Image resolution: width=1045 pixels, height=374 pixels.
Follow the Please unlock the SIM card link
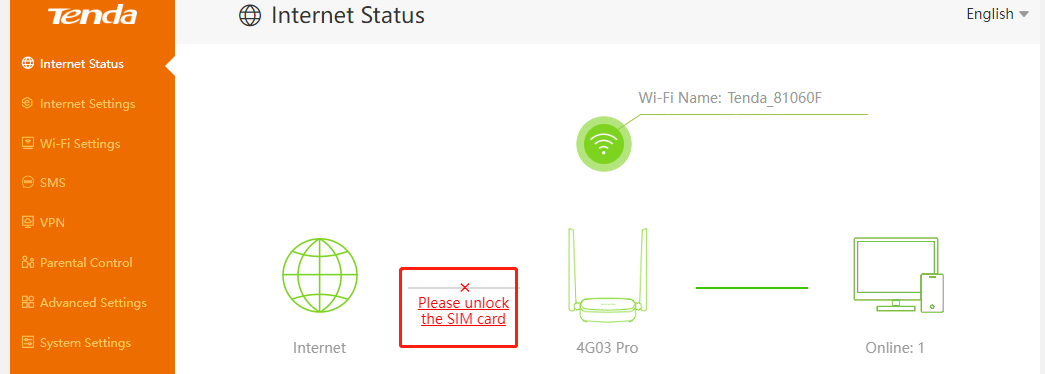[x=464, y=311]
